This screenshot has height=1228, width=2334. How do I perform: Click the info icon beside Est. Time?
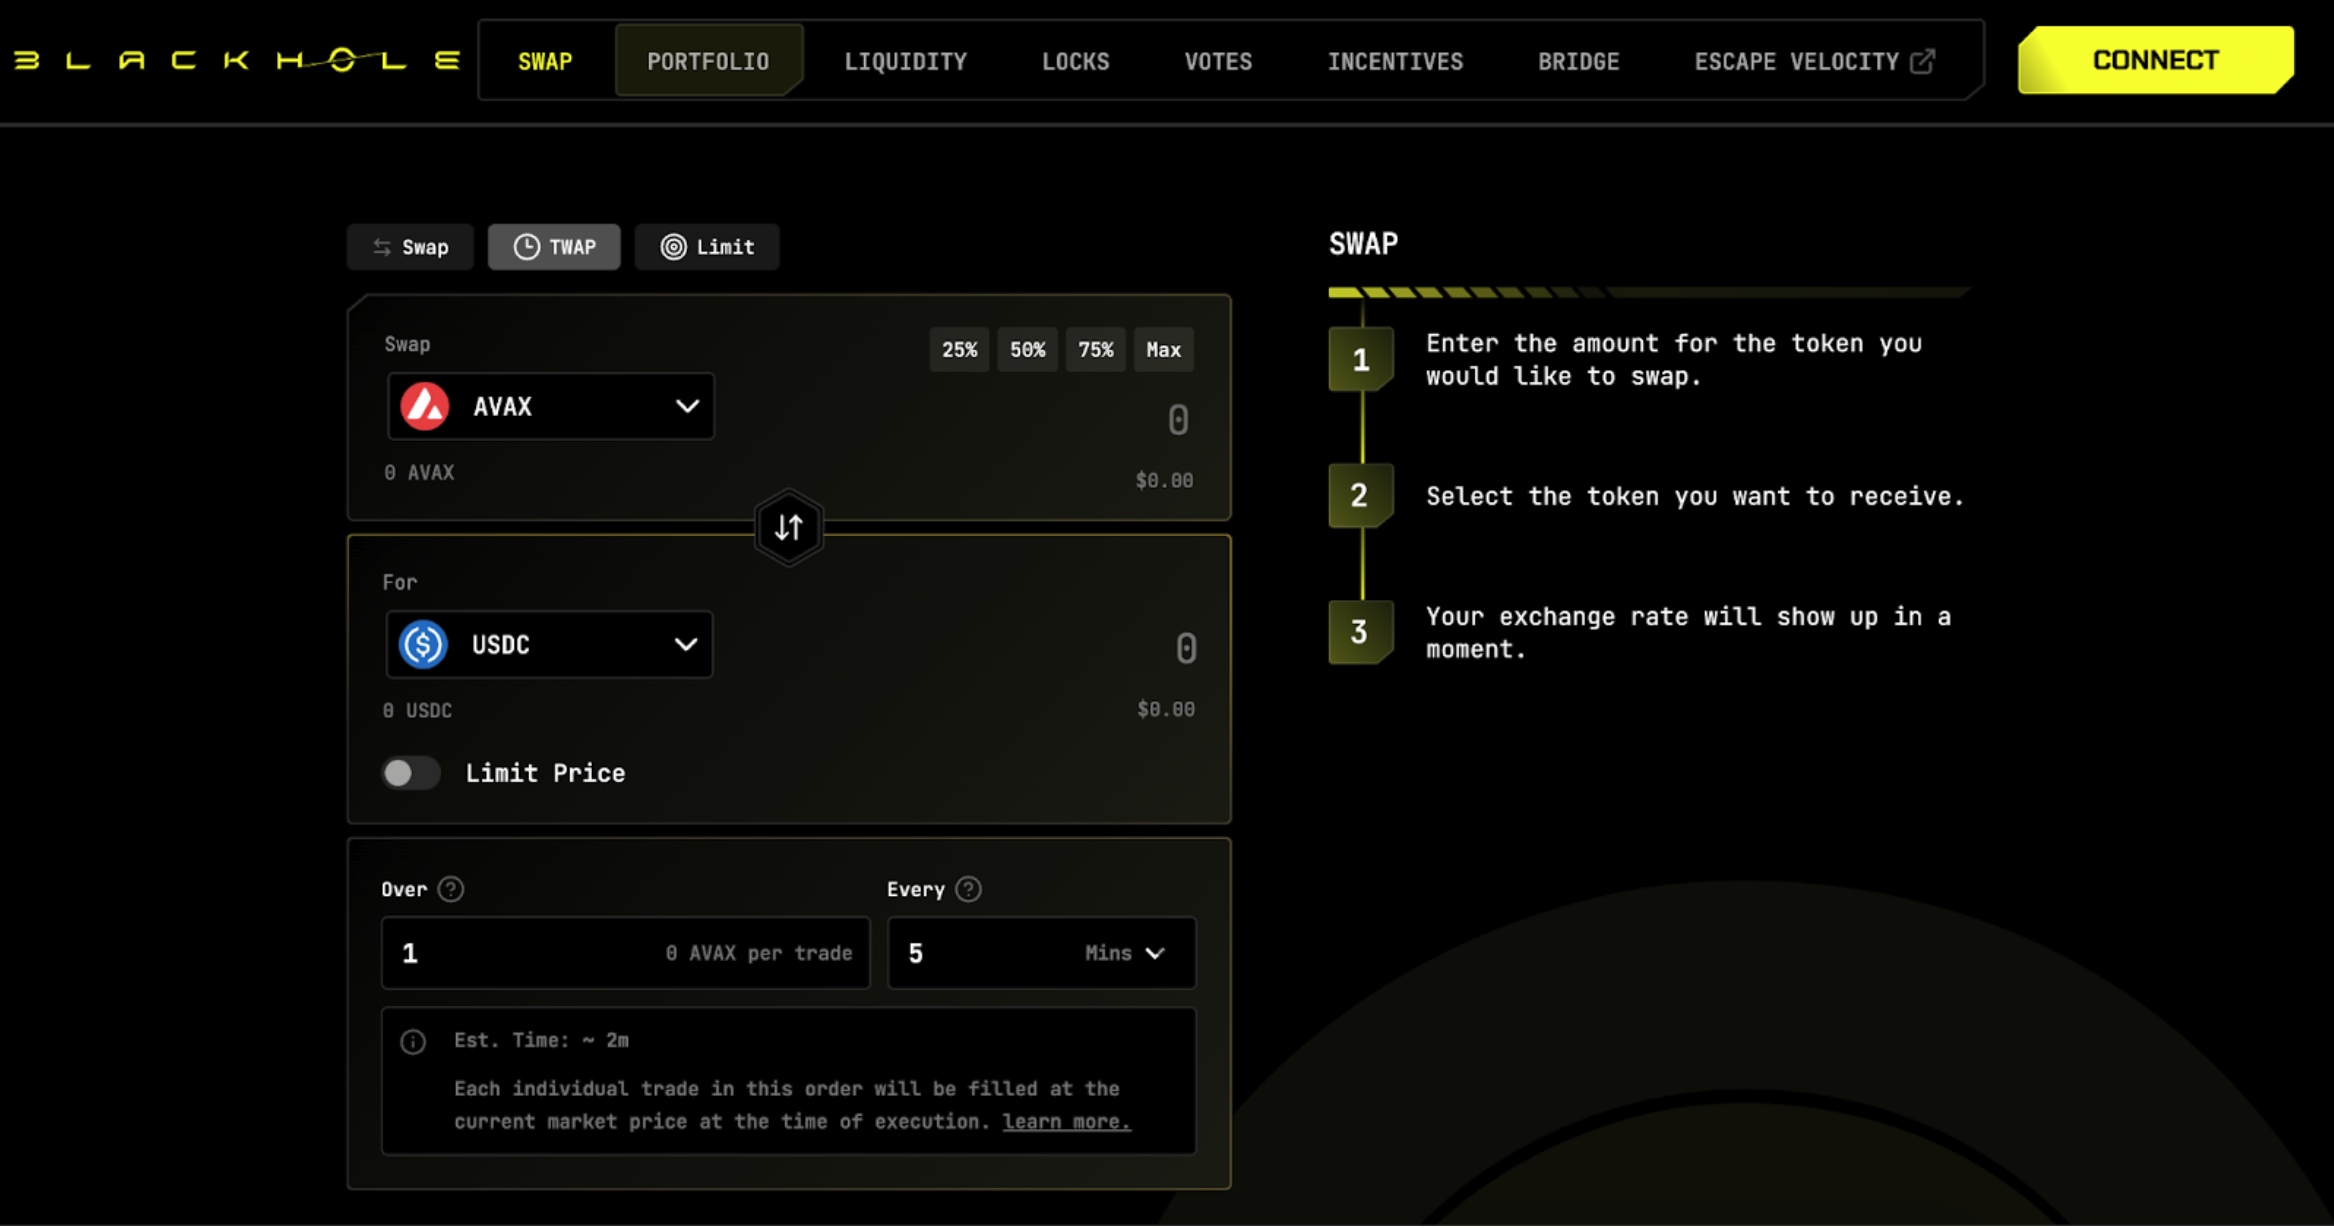click(413, 1041)
